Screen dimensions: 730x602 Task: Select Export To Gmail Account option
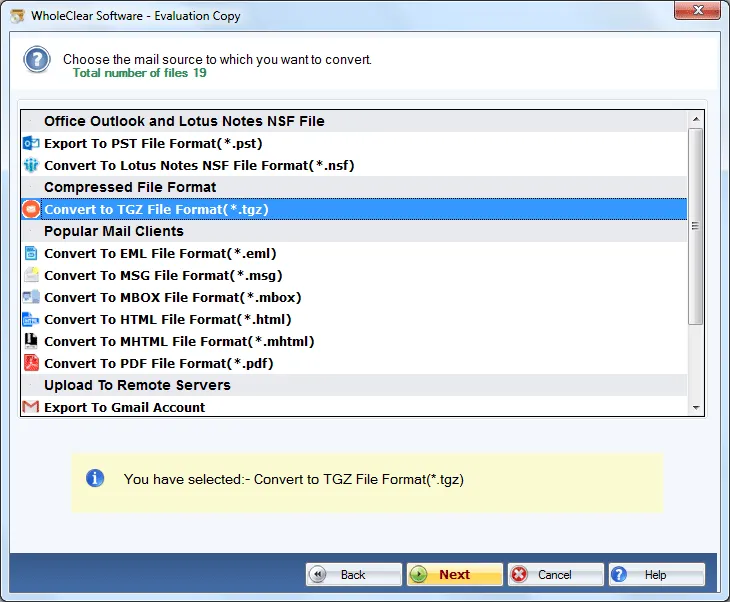354,406
